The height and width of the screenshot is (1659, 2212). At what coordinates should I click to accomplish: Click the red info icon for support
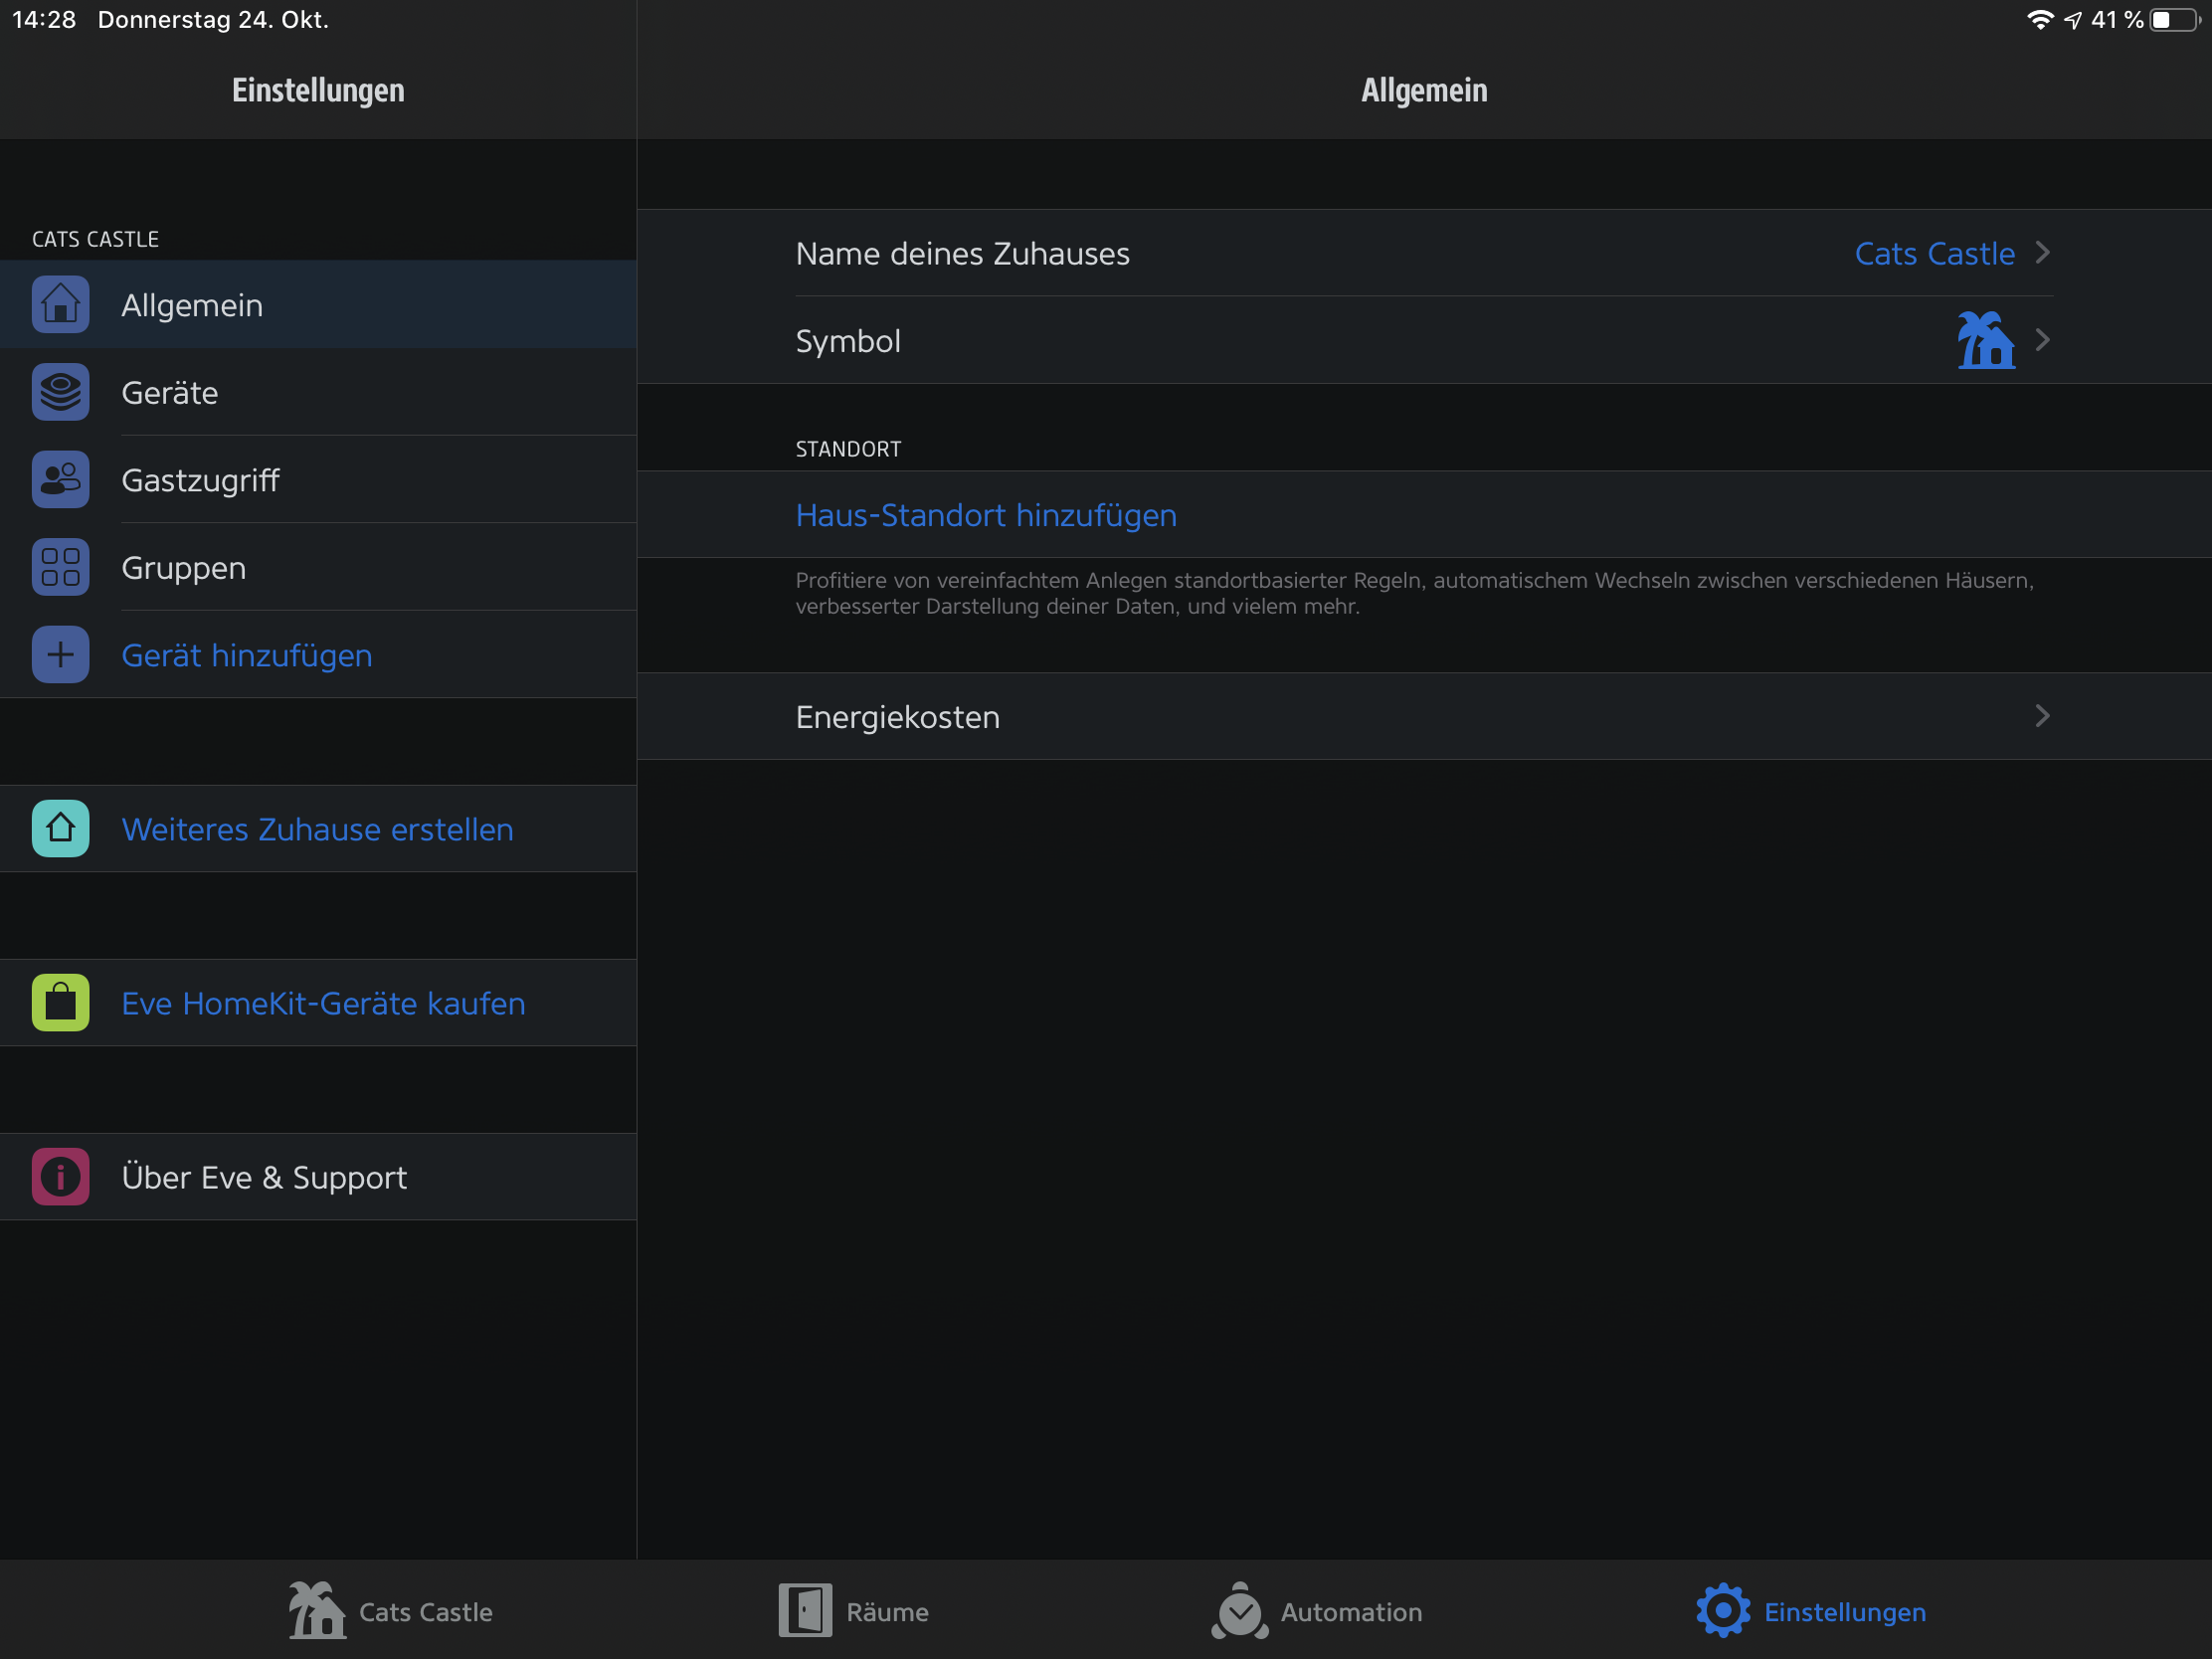point(60,1176)
